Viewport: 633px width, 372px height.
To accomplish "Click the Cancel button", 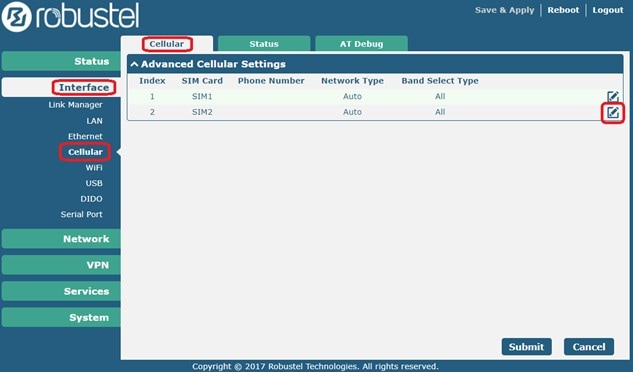I will coord(589,347).
